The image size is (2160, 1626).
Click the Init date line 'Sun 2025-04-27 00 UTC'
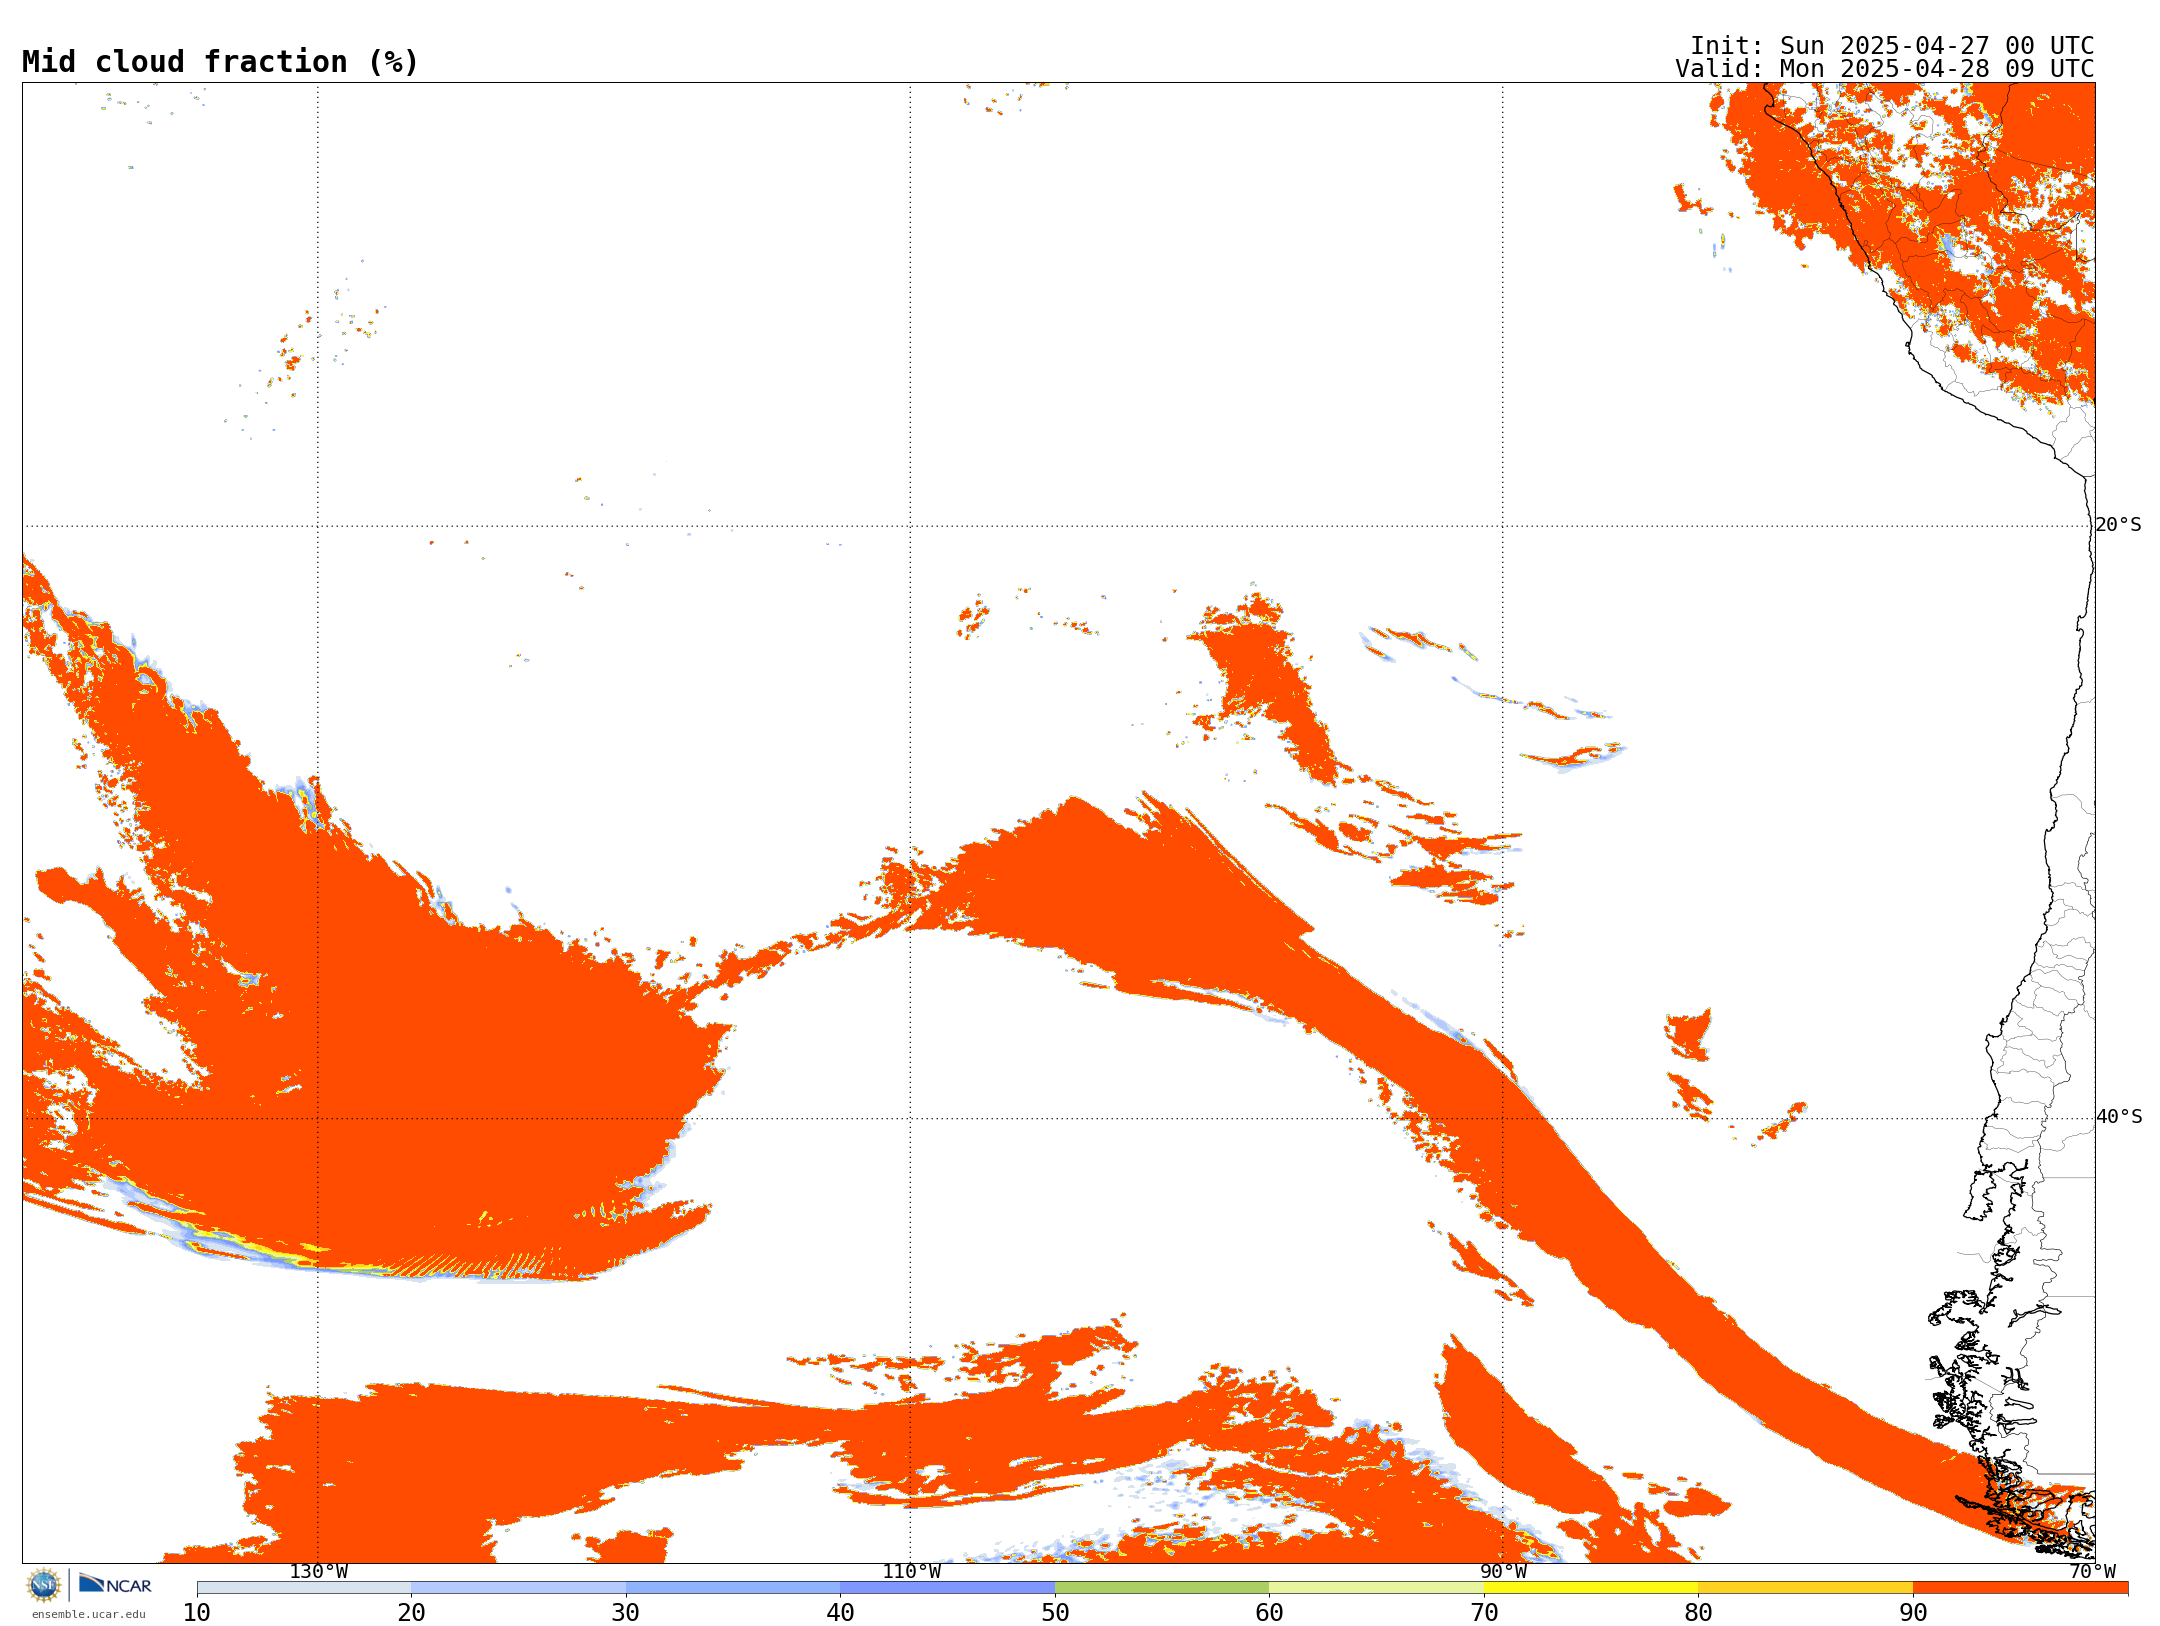tap(1936, 46)
